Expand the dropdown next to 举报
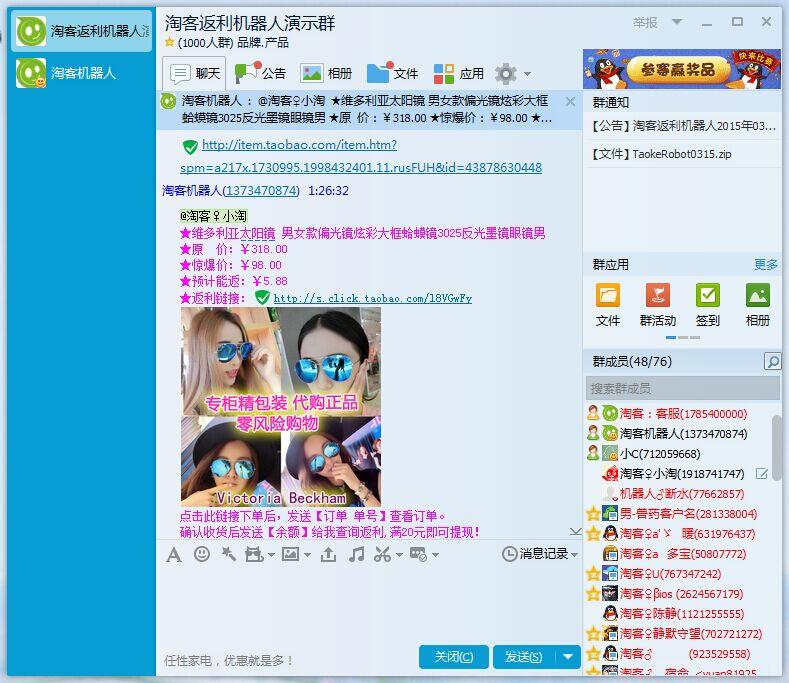The image size is (789, 683). [677, 22]
